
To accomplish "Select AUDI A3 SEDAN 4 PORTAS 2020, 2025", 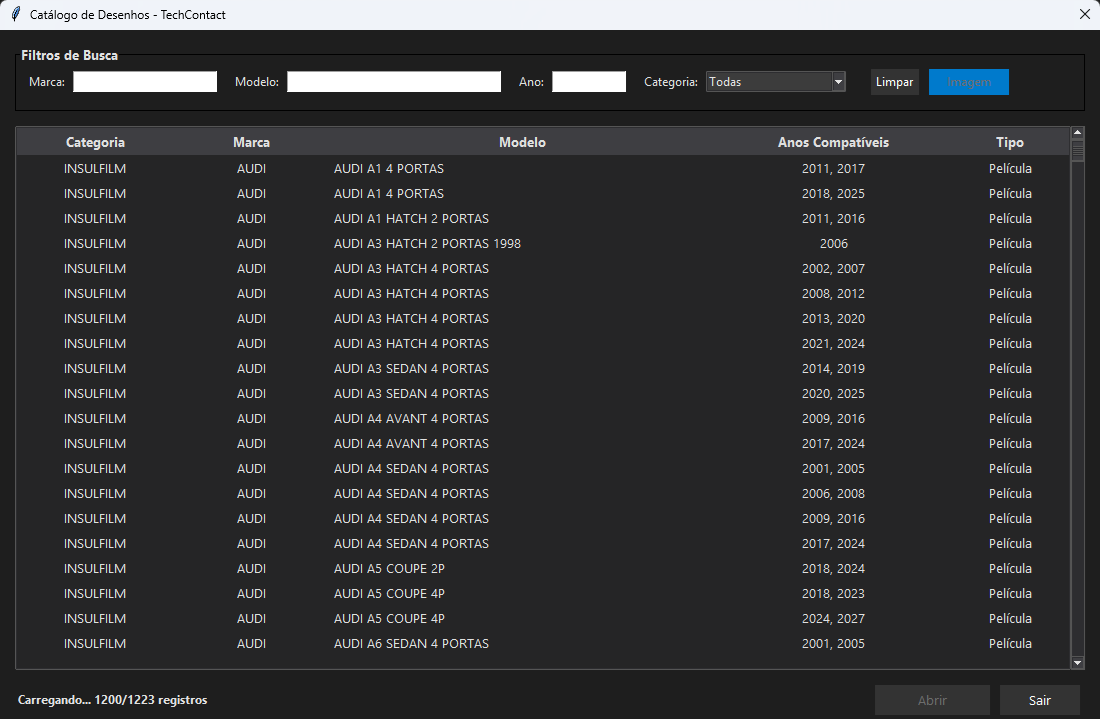I will 543,394.
